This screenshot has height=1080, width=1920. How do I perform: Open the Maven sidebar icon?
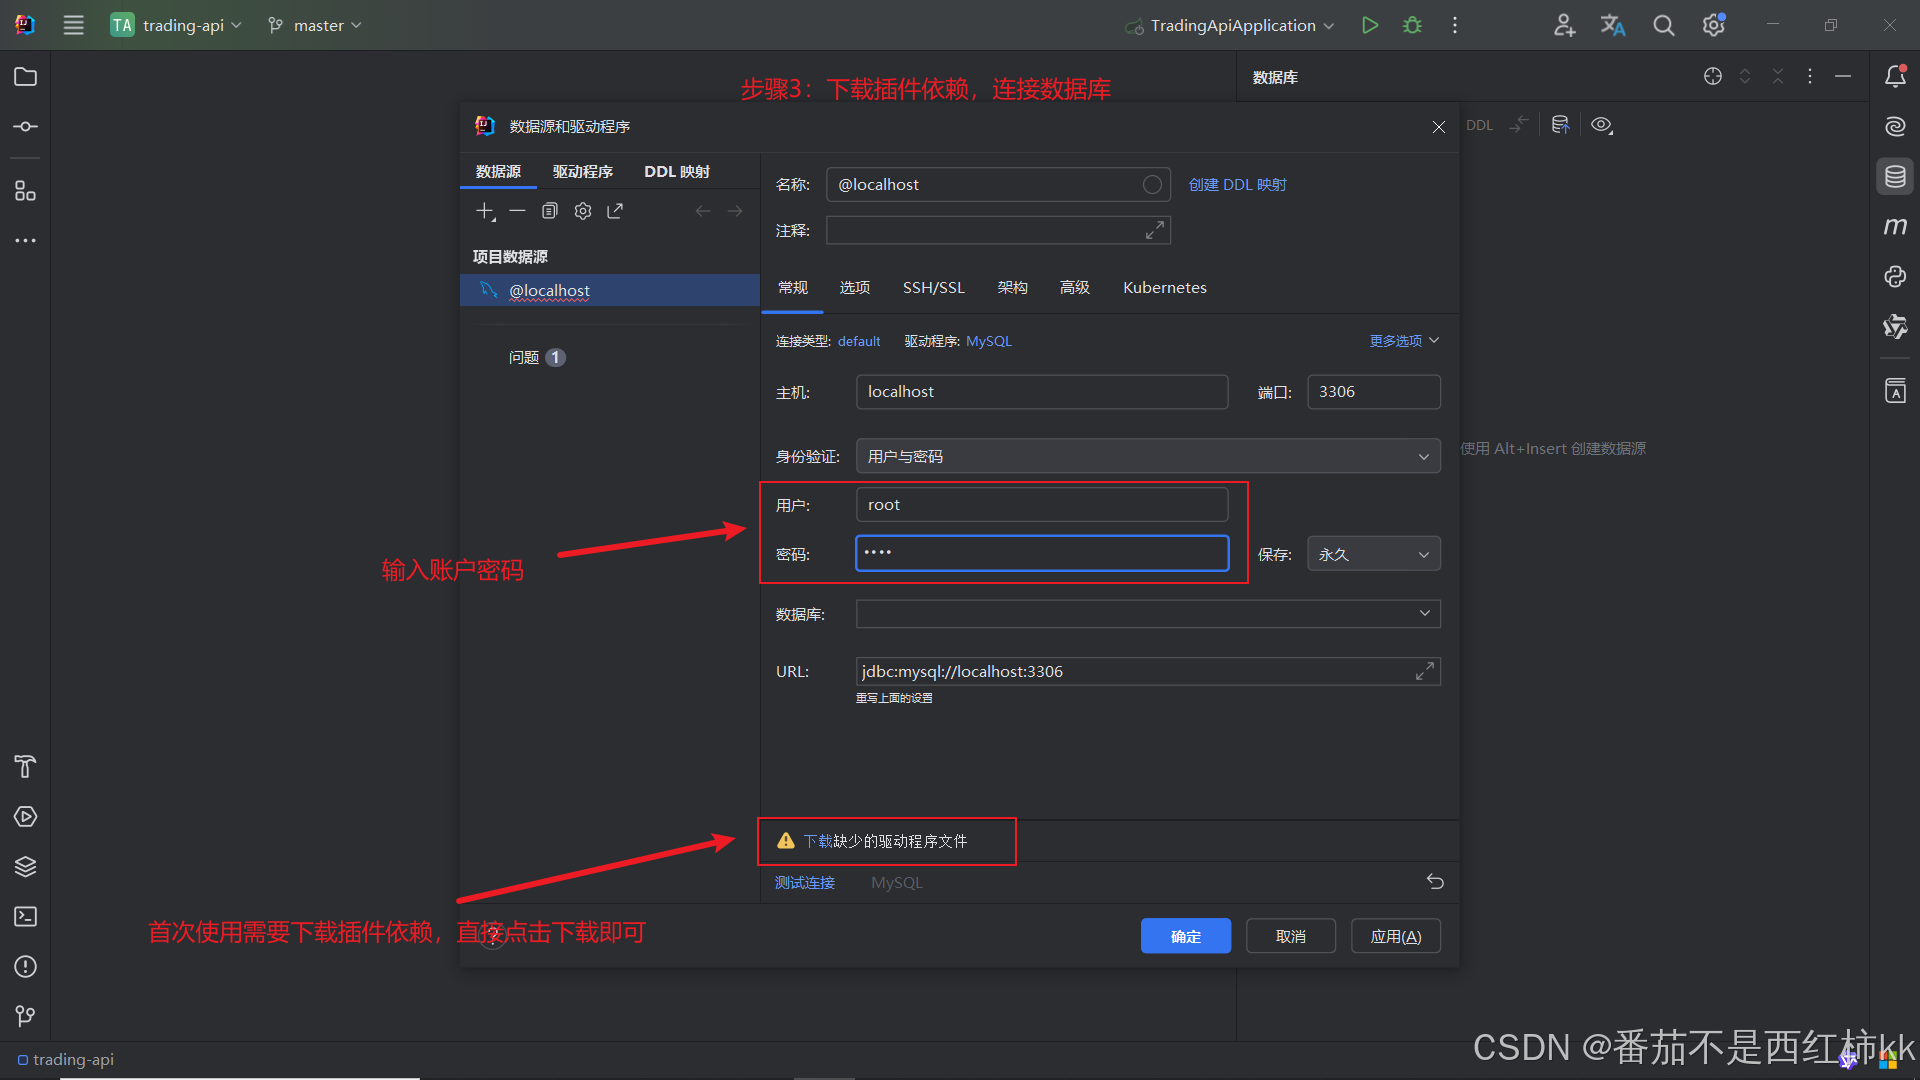[x=1895, y=226]
